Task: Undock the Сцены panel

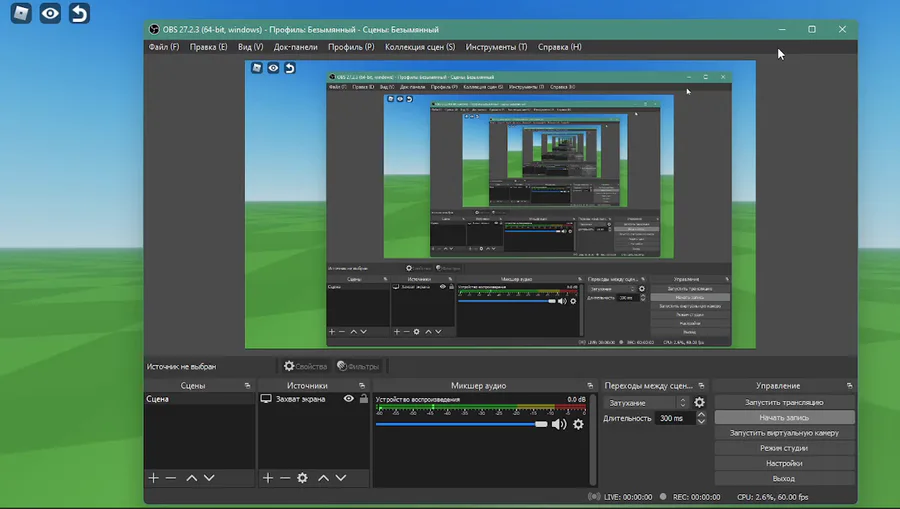Action: [x=247, y=386]
